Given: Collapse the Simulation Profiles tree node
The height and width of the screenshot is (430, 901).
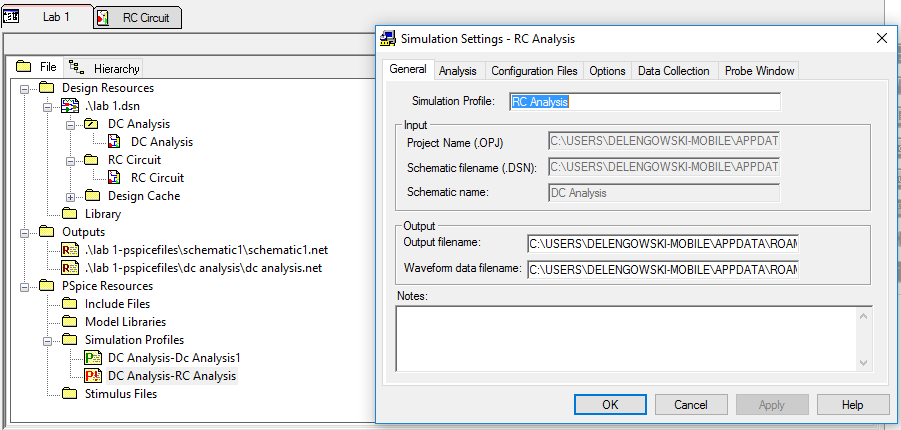Looking at the screenshot, I should click(47, 341).
